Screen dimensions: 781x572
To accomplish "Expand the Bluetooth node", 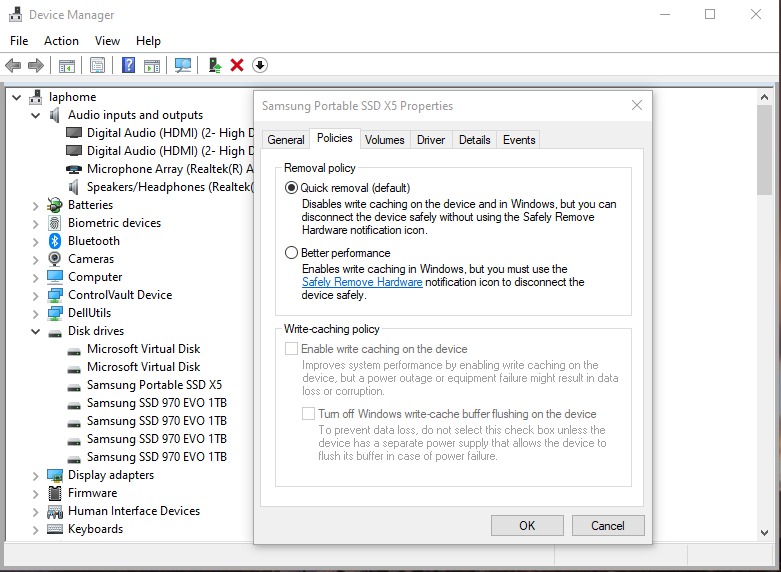I will tap(35, 242).
